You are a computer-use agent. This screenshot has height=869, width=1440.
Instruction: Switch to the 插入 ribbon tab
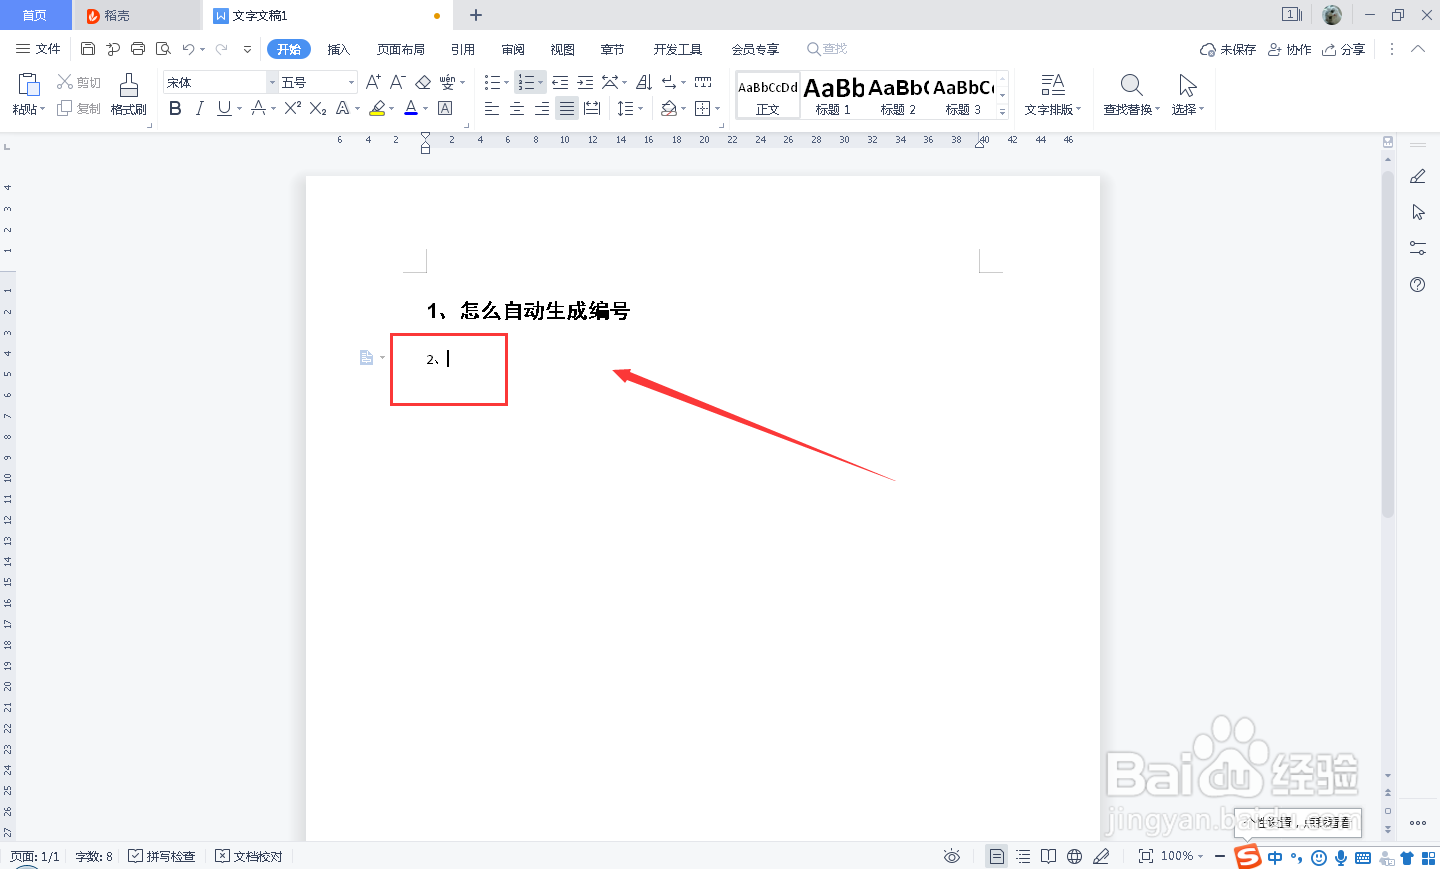(338, 48)
